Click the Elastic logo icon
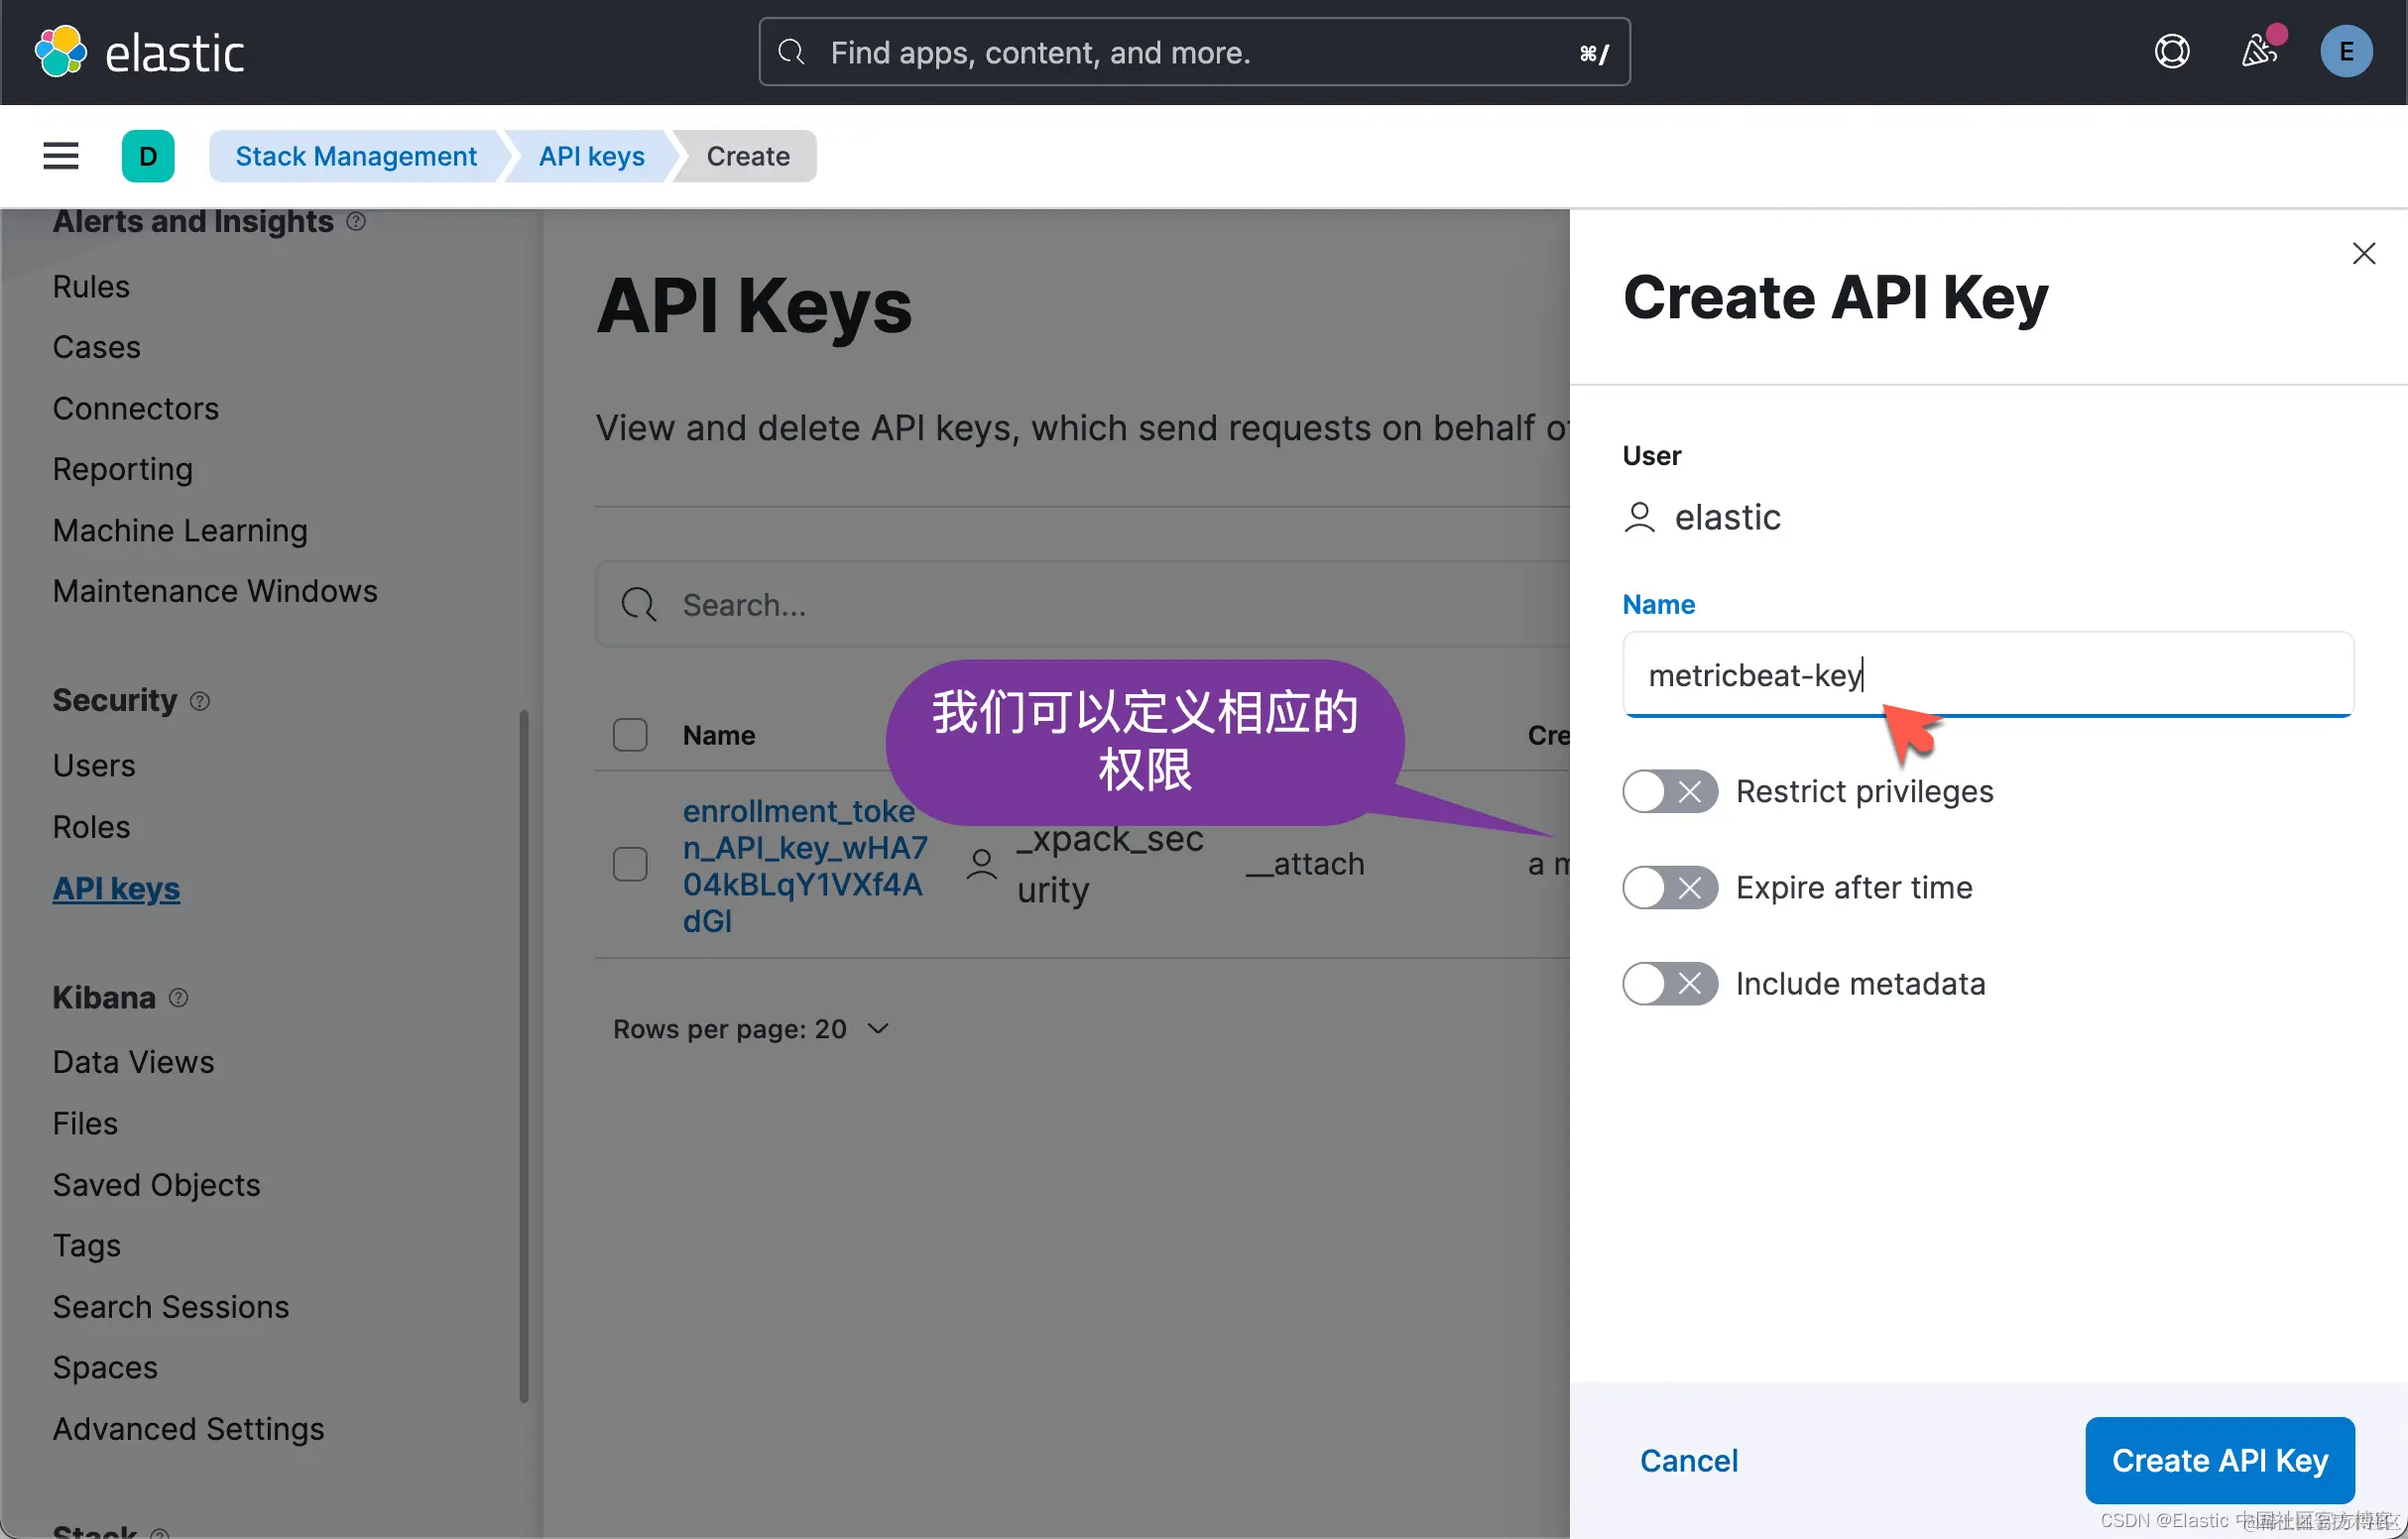 (x=60, y=52)
